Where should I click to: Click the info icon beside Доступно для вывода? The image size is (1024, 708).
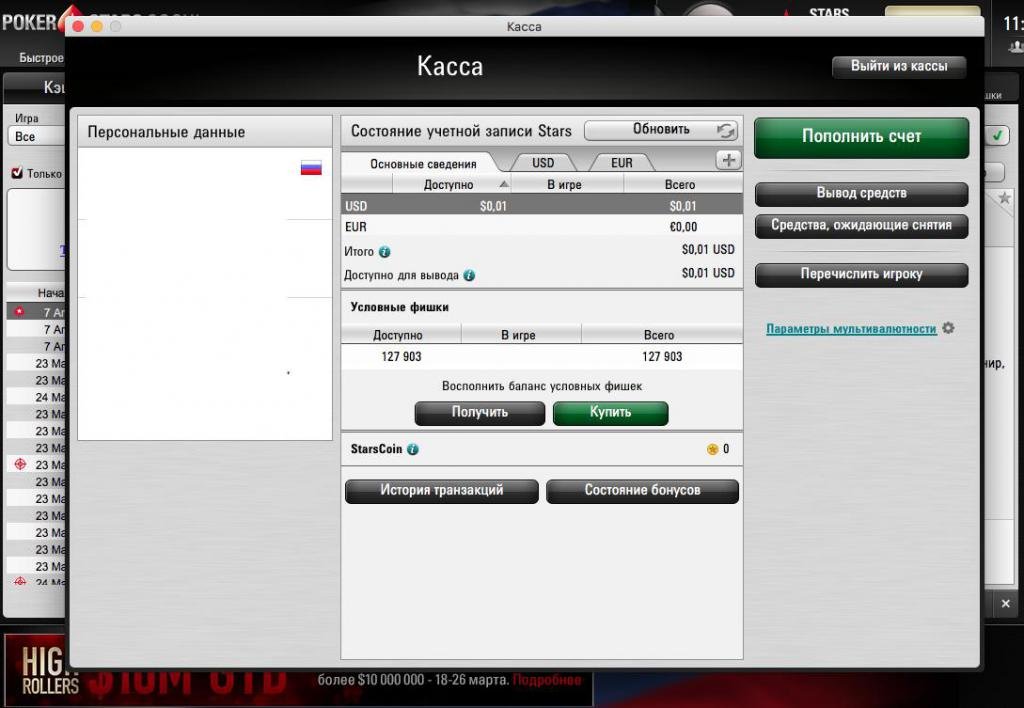pyautogui.click(x=469, y=276)
